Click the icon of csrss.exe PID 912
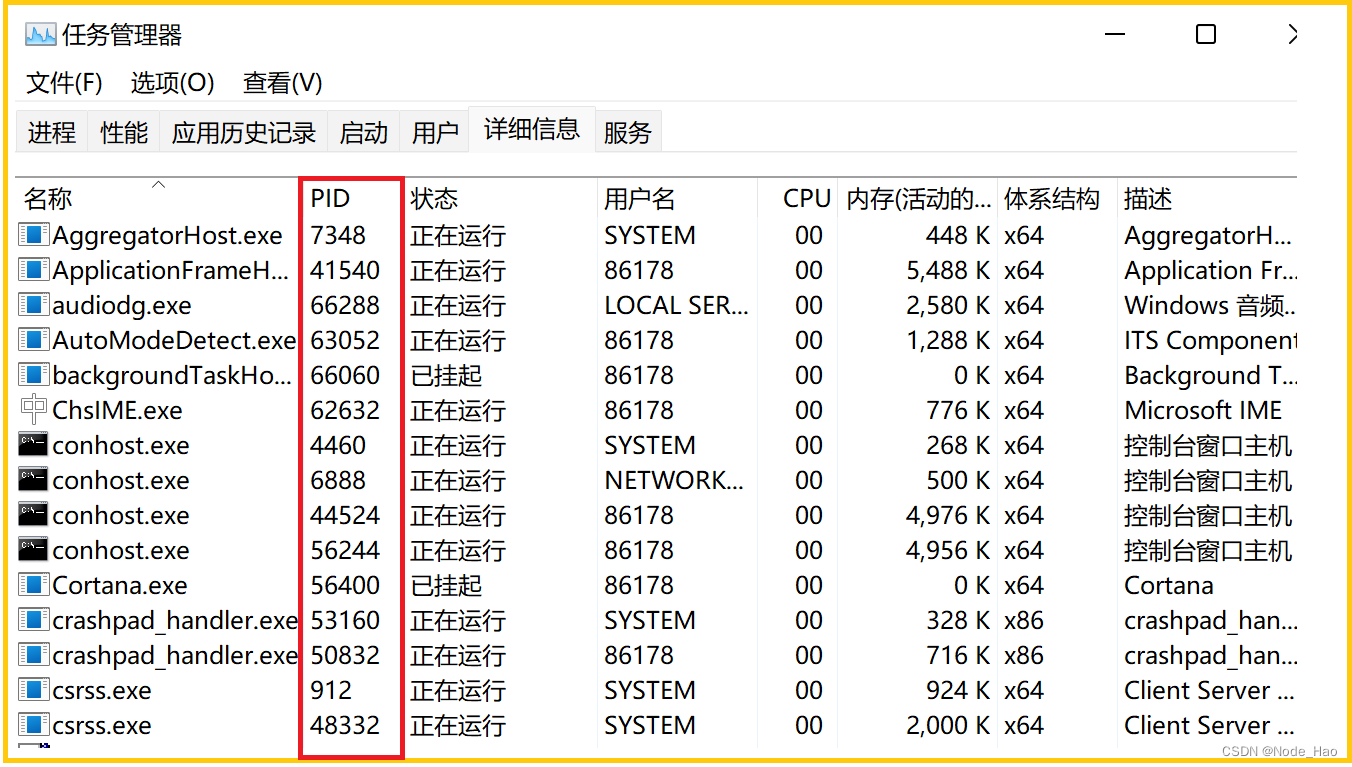Image resolution: width=1352 pixels, height=767 pixels. (34, 690)
